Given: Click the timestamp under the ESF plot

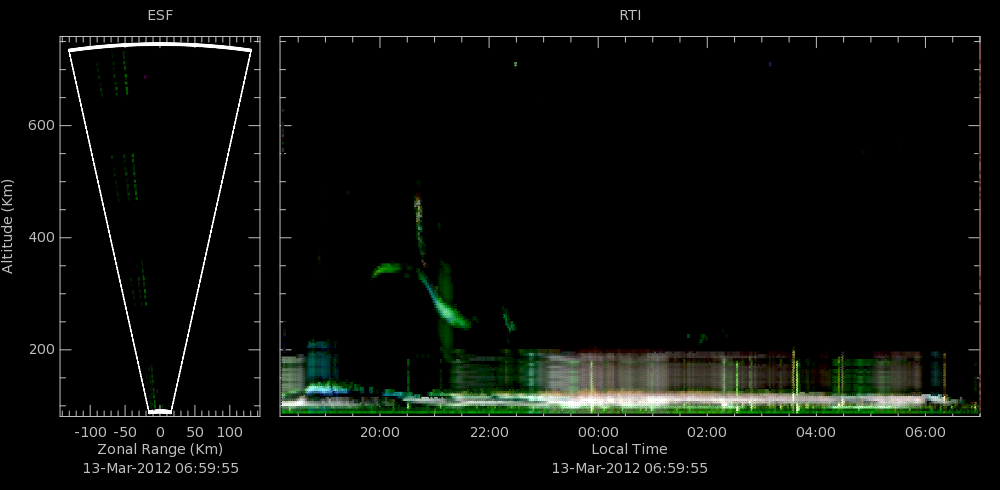Looking at the screenshot, I should [161, 468].
